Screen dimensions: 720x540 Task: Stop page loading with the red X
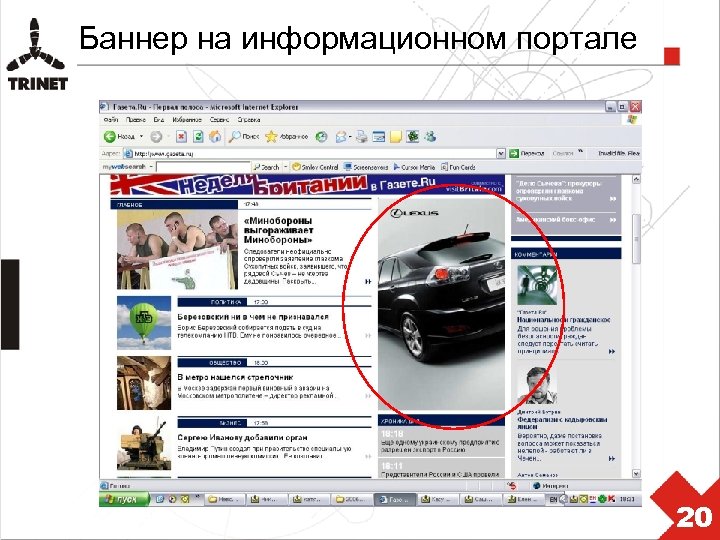(181, 136)
